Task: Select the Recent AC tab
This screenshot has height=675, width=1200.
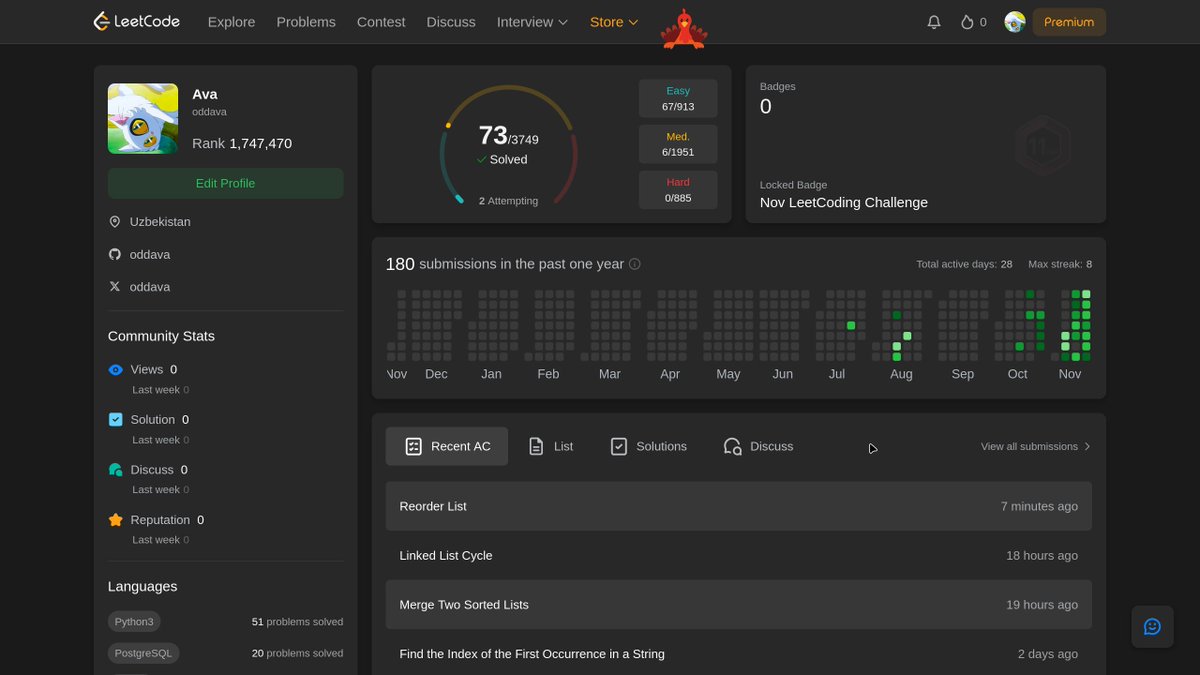Action: [x=447, y=447]
